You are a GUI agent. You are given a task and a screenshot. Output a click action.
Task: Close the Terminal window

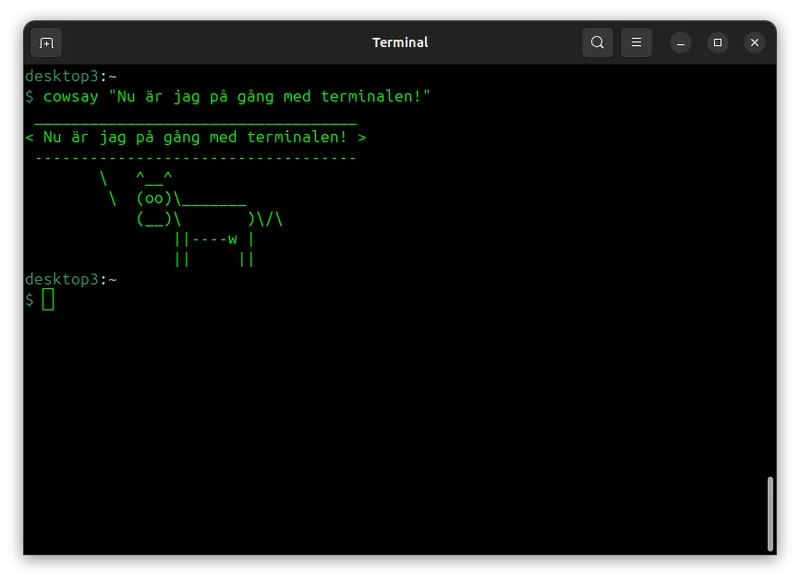[x=755, y=42]
